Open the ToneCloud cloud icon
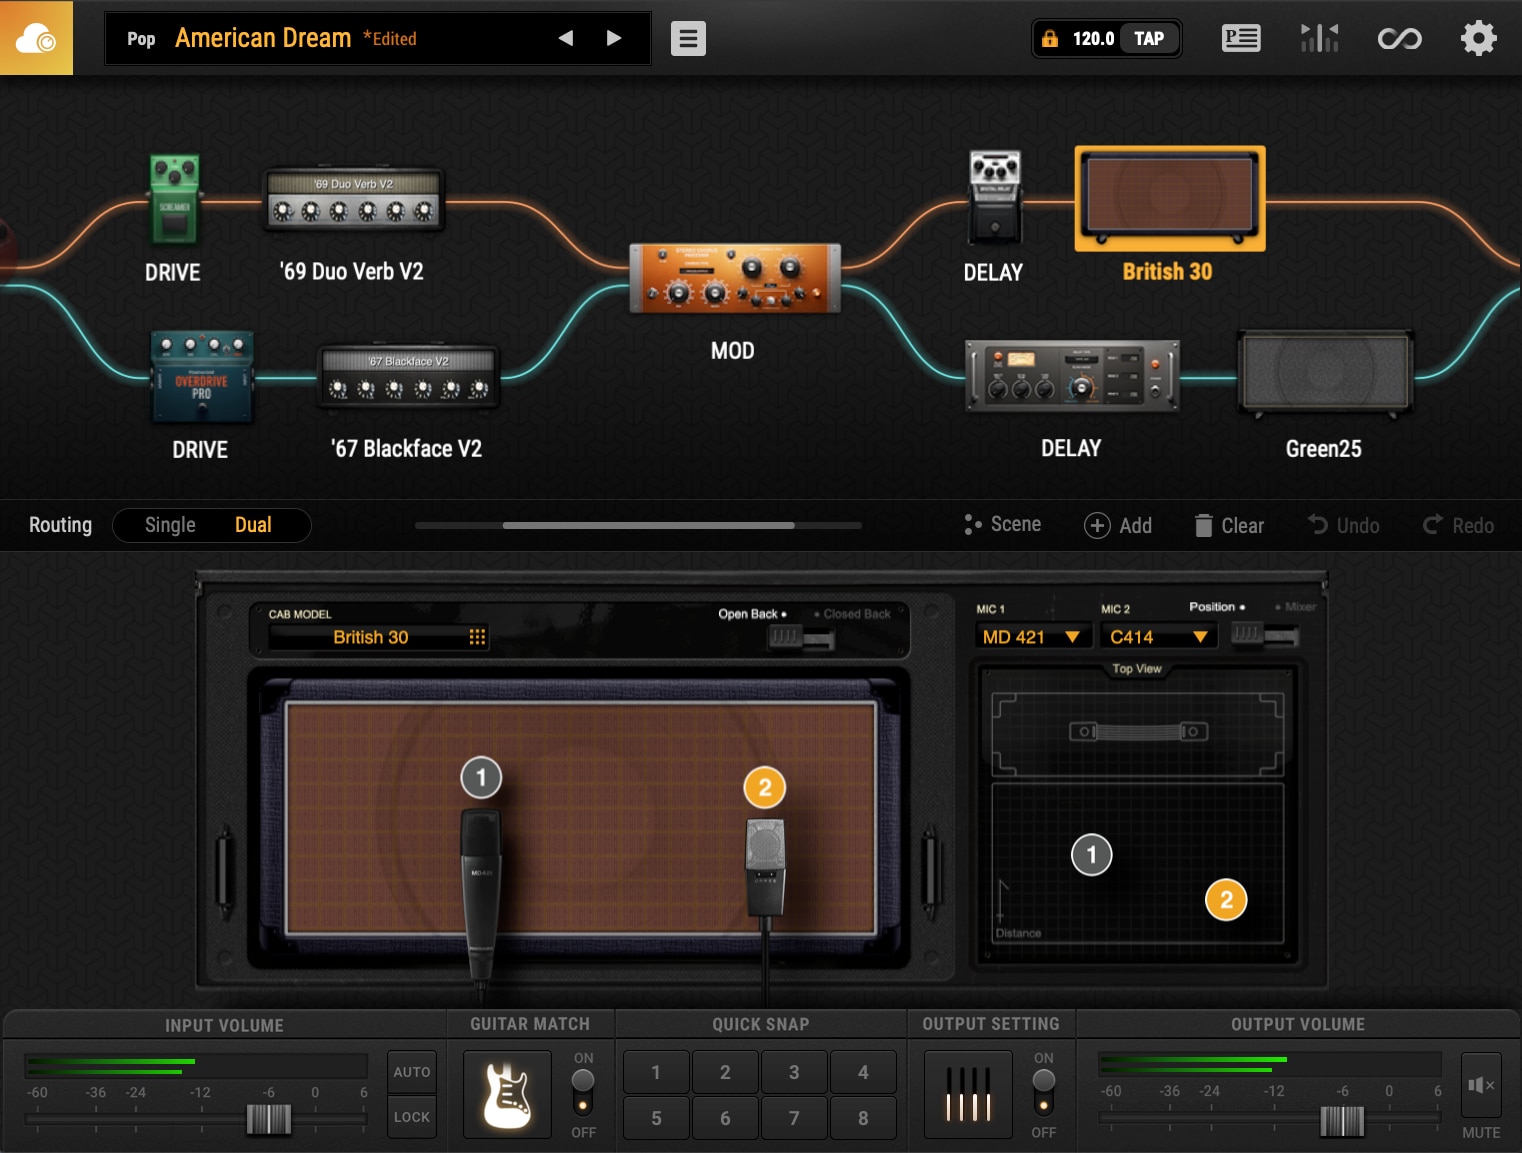This screenshot has height=1153, width=1522. point(36,38)
